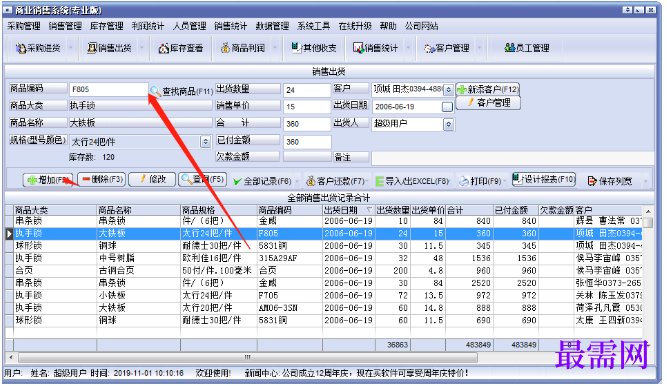Open the 员工管理 toolbar icon
This screenshot has height=386, width=667.
coord(510,48)
